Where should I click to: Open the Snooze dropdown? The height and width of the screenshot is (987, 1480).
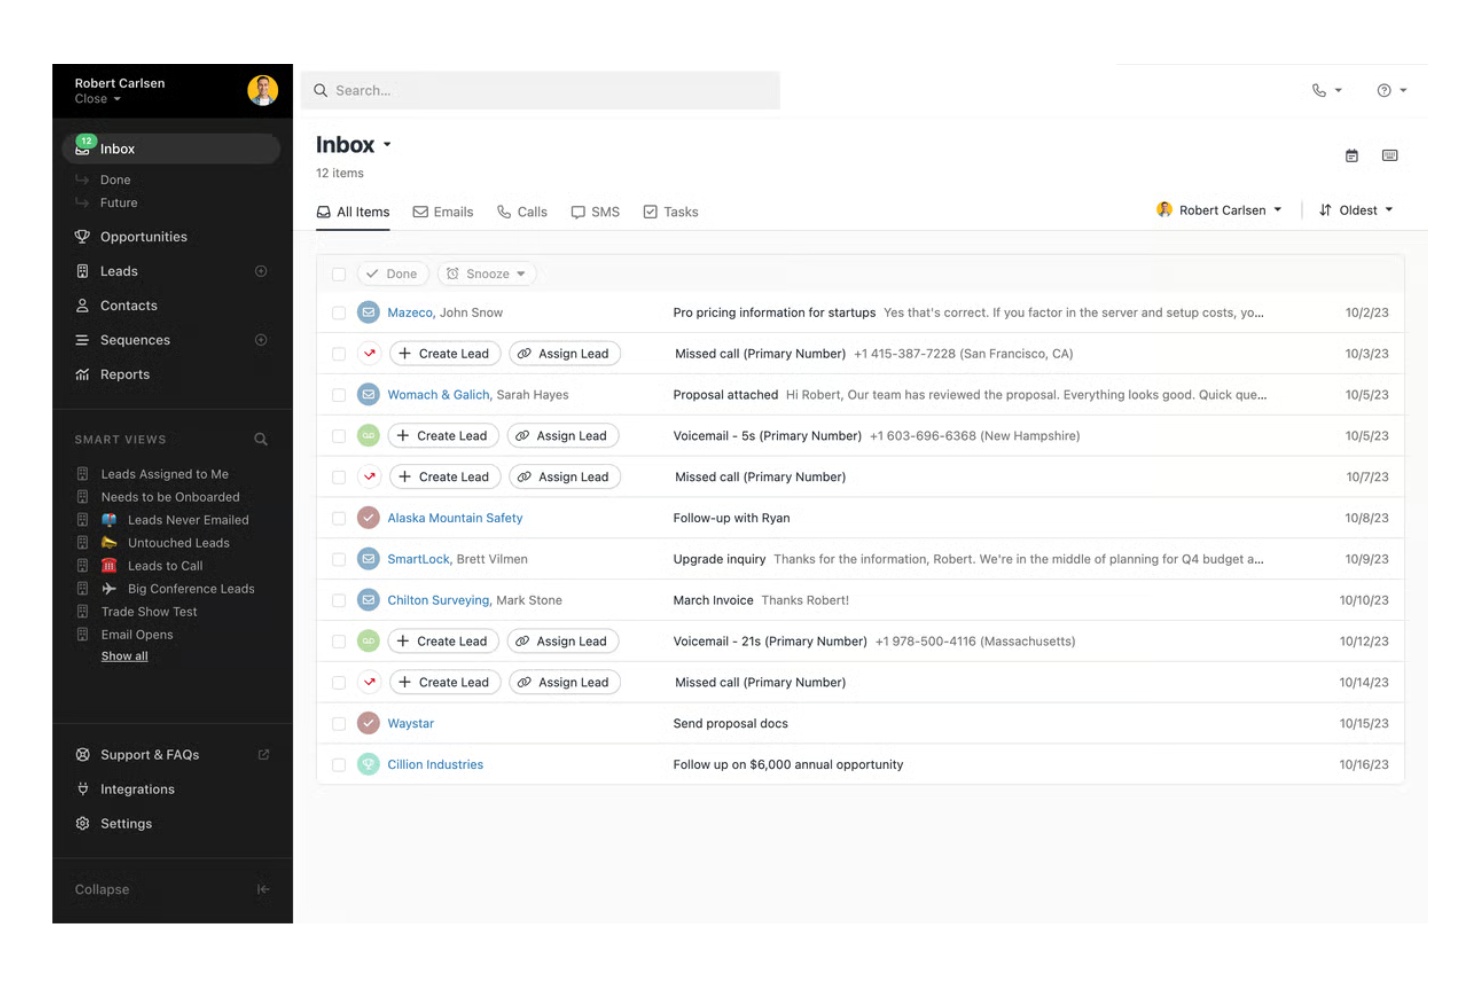(487, 273)
